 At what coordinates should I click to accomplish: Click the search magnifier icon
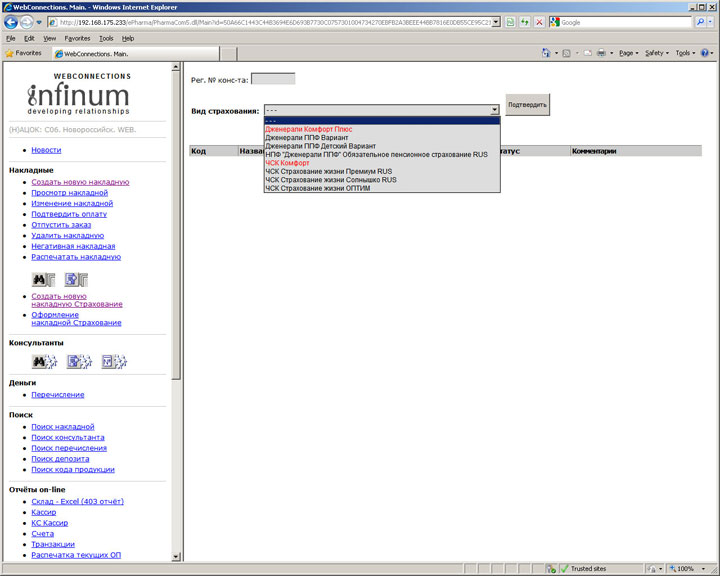pos(700,22)
